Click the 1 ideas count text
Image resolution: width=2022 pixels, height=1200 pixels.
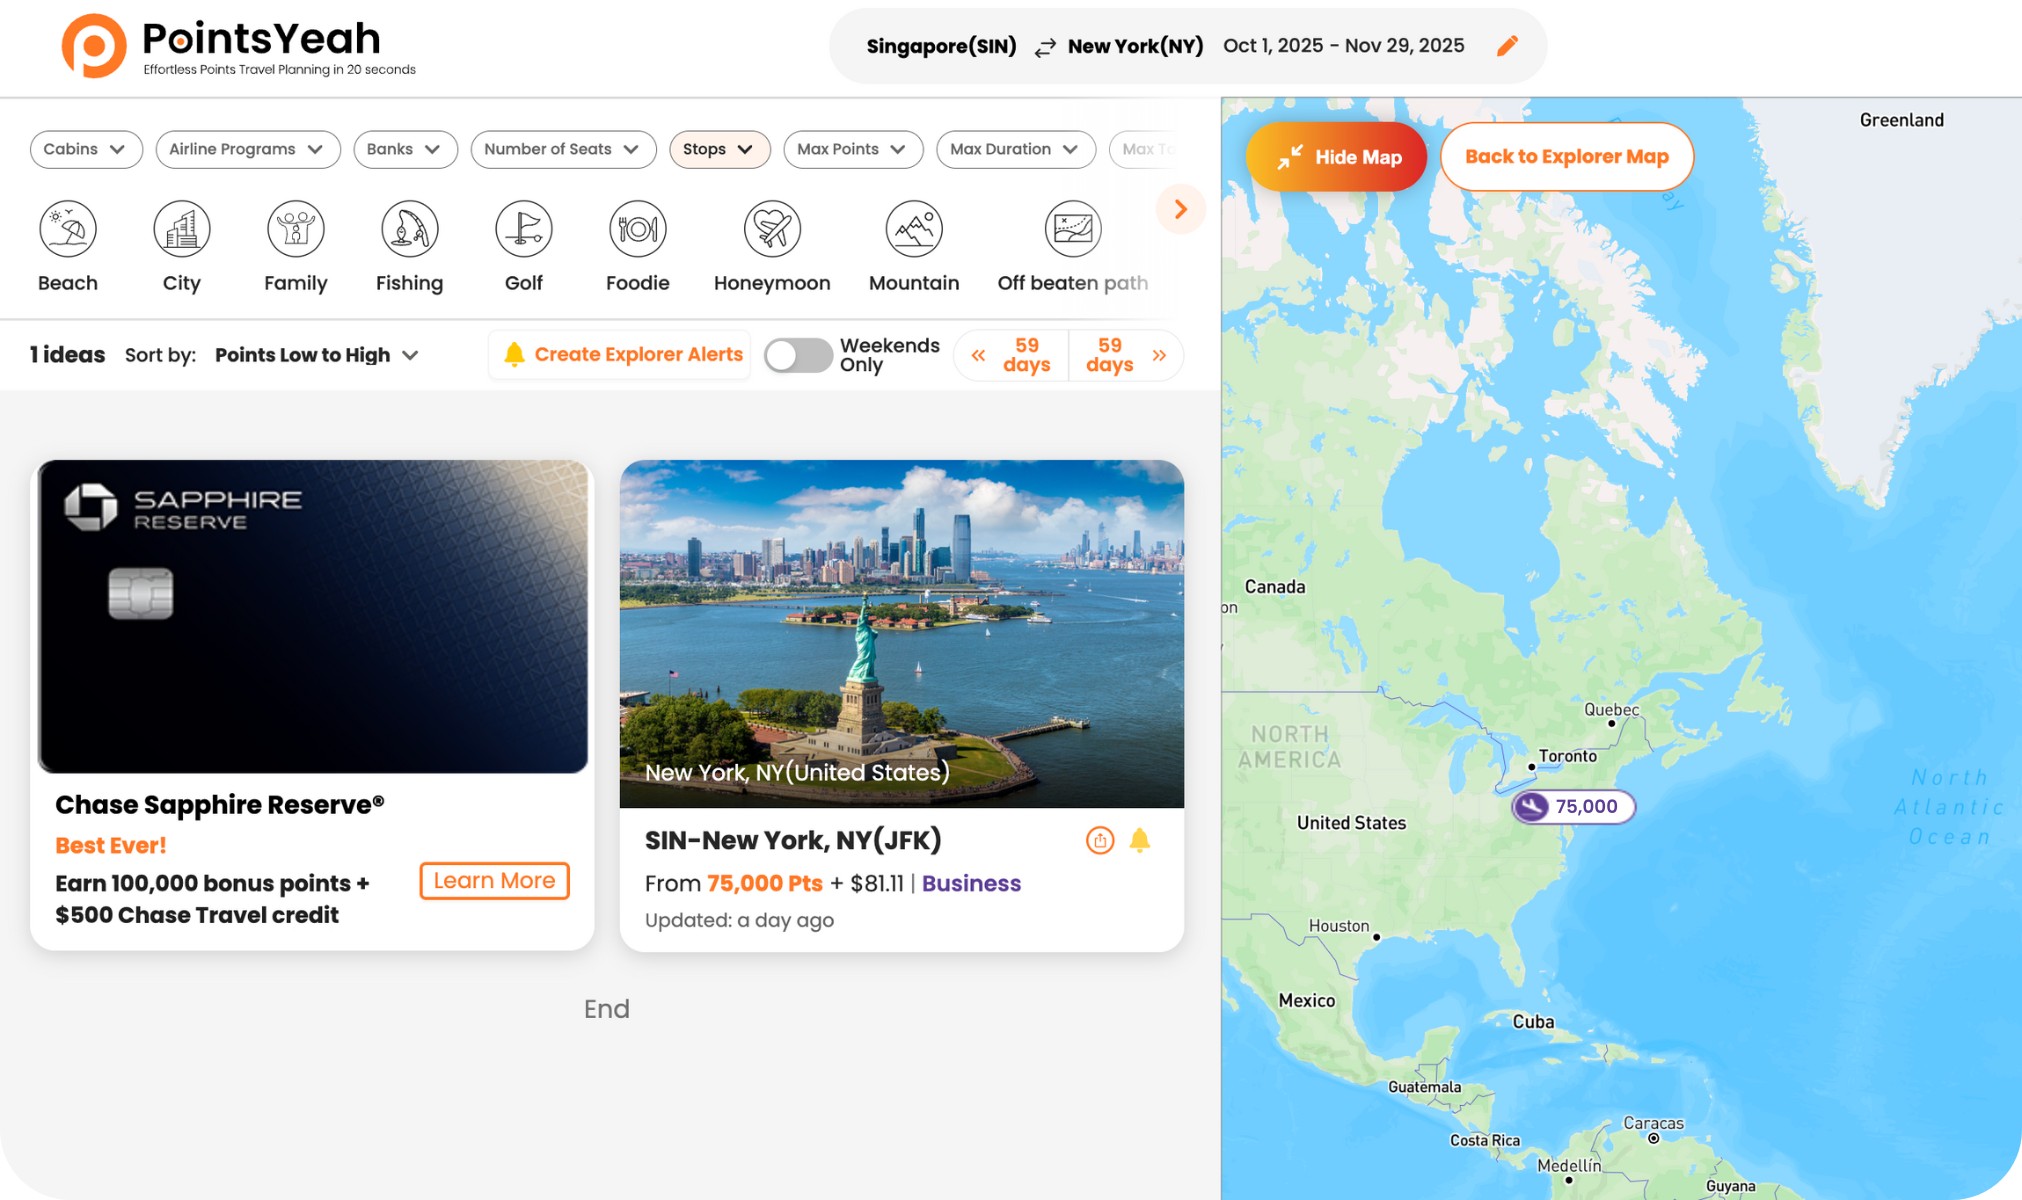click(67, 355)
